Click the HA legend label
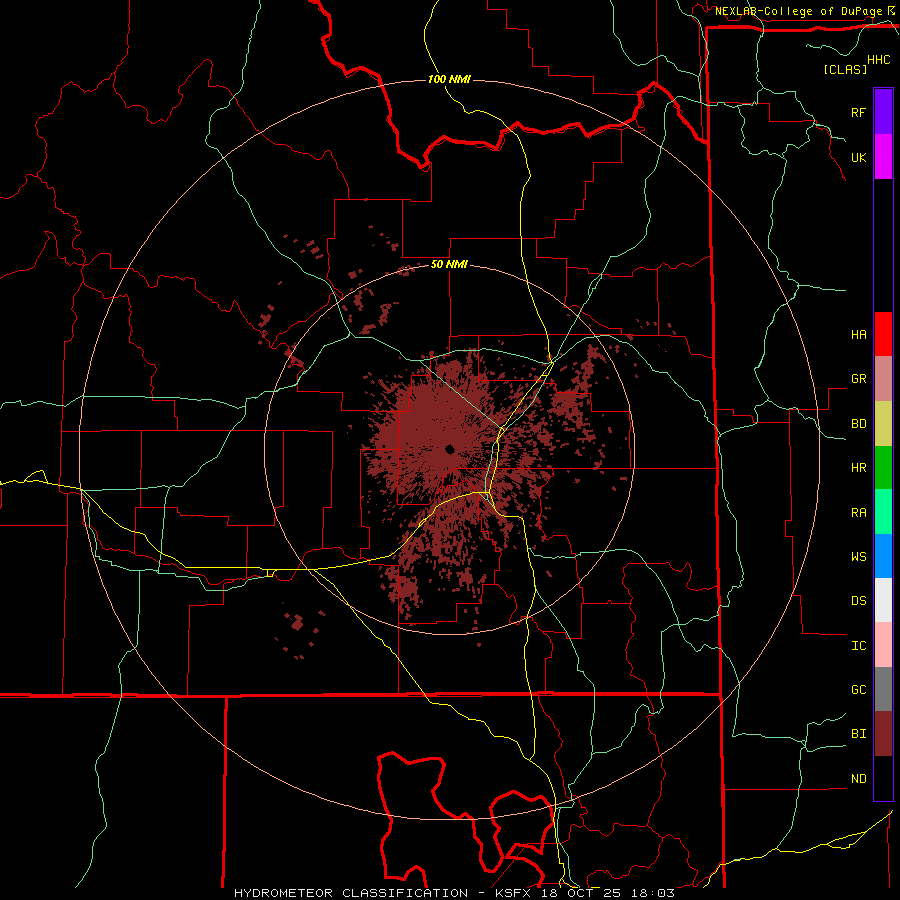Screen dimensions: 900x900 tap(858, 335)
